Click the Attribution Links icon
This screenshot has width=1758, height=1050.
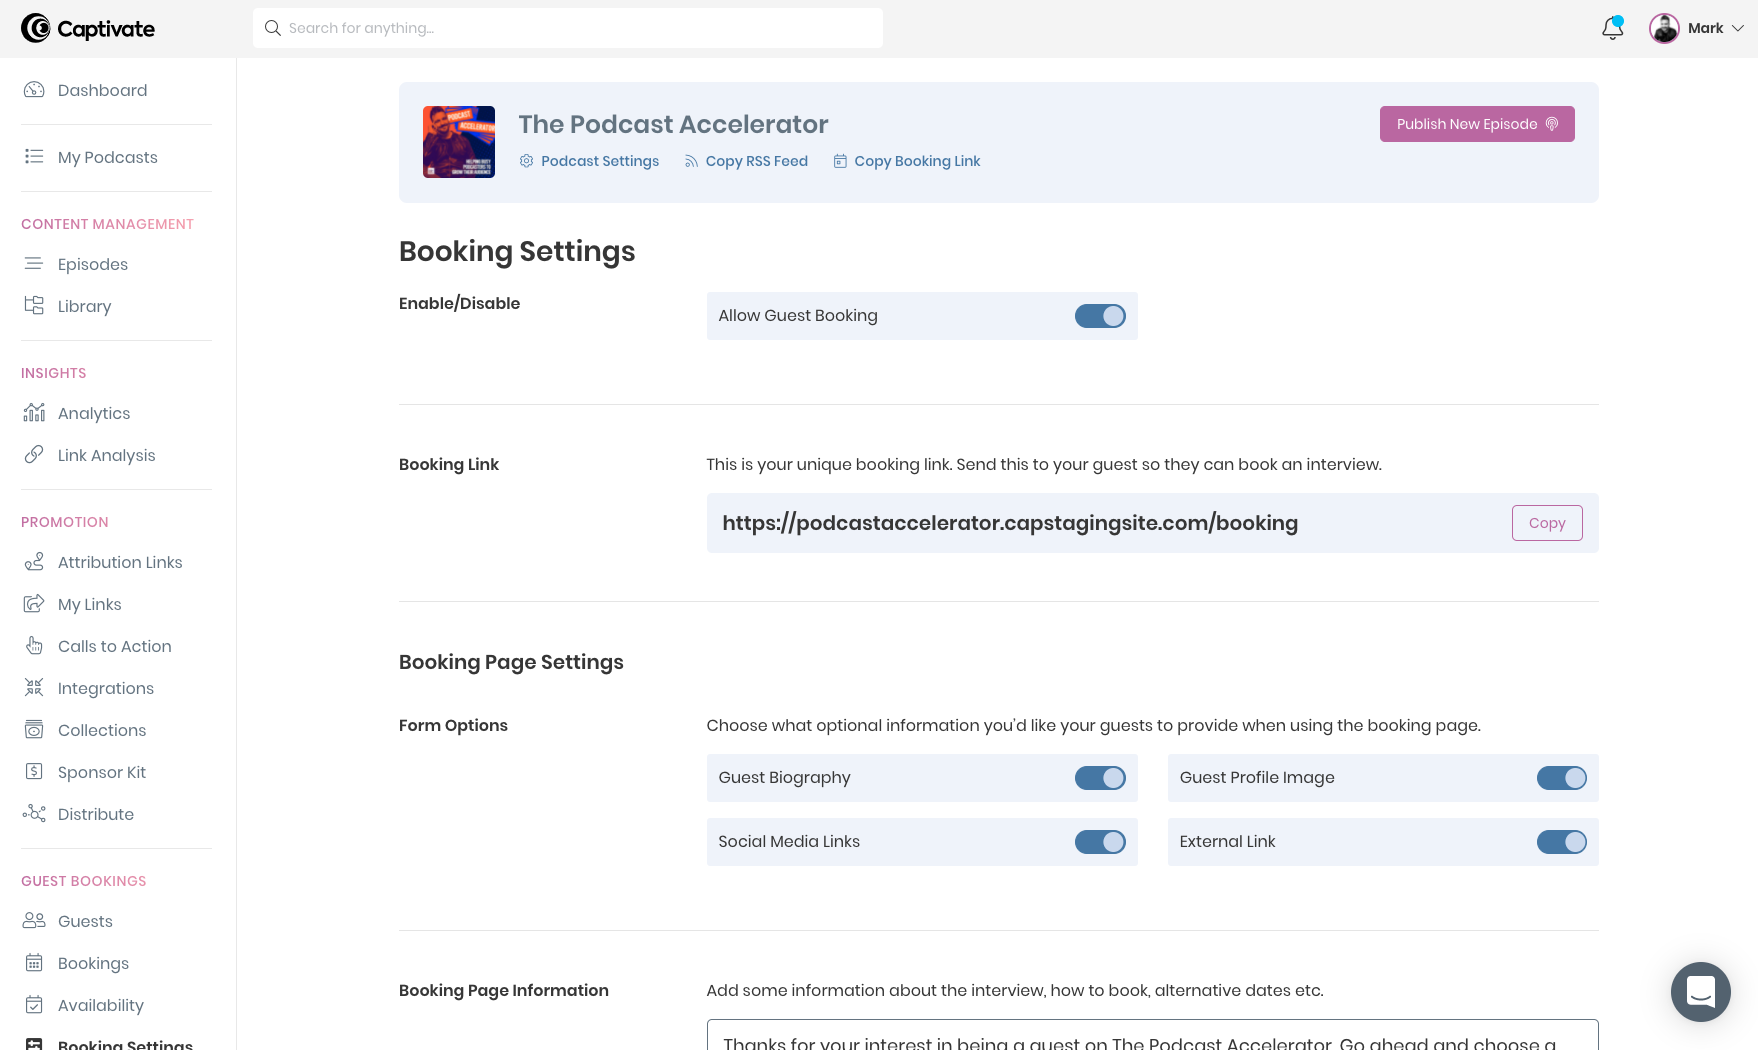tap(33, 562)
